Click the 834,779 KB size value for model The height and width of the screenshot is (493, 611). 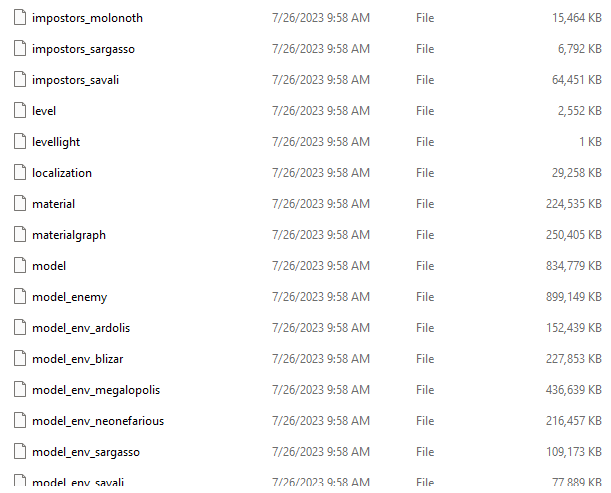point(574,266)
